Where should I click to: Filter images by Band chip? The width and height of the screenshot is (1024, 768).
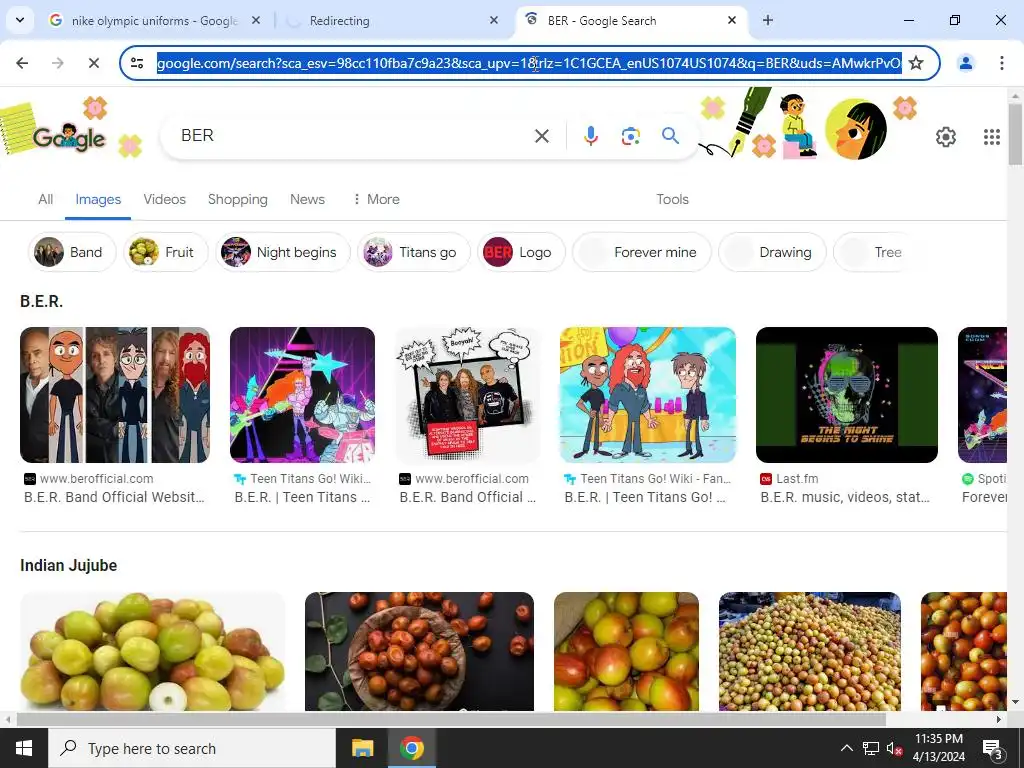pyautogui.click(x=72, y=252)
